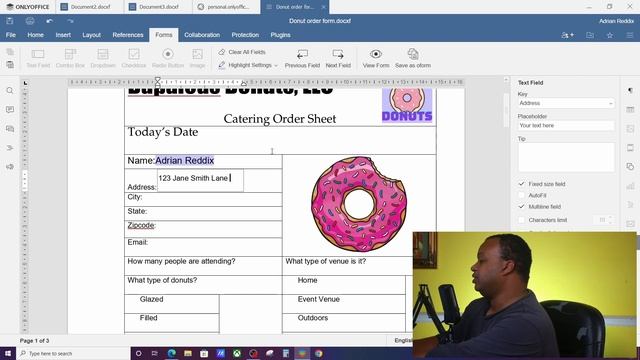Viewport: 640px width, 360px height.
Task: Open view settings hamburger menu in header
Action: tap(630, 35)
